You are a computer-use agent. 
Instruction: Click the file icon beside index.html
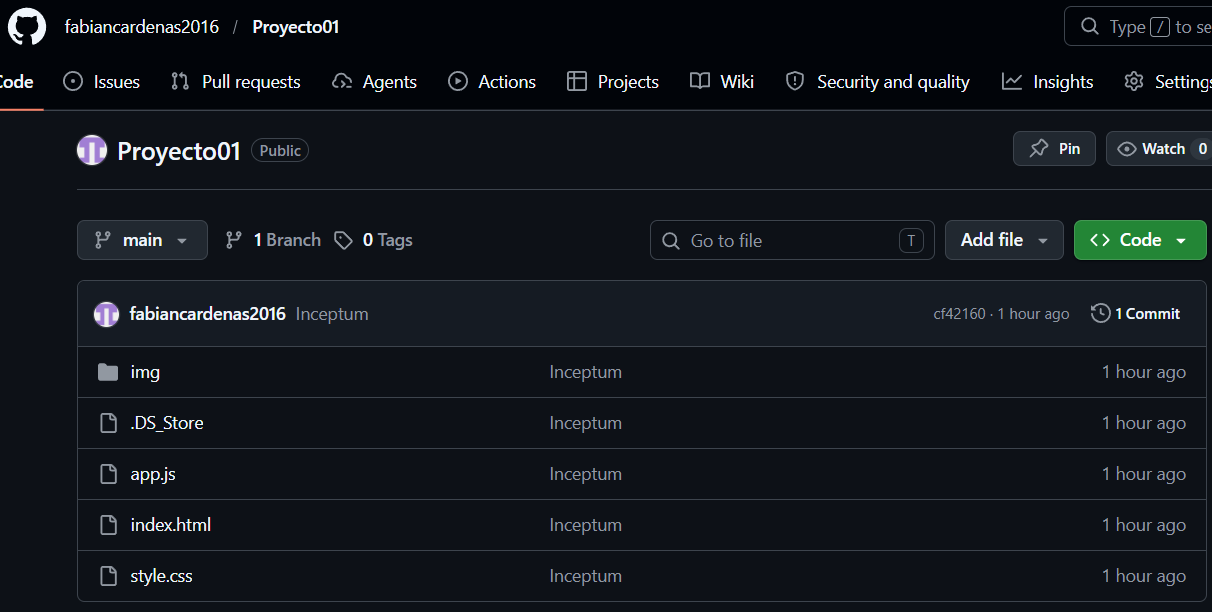click(108, 525)
